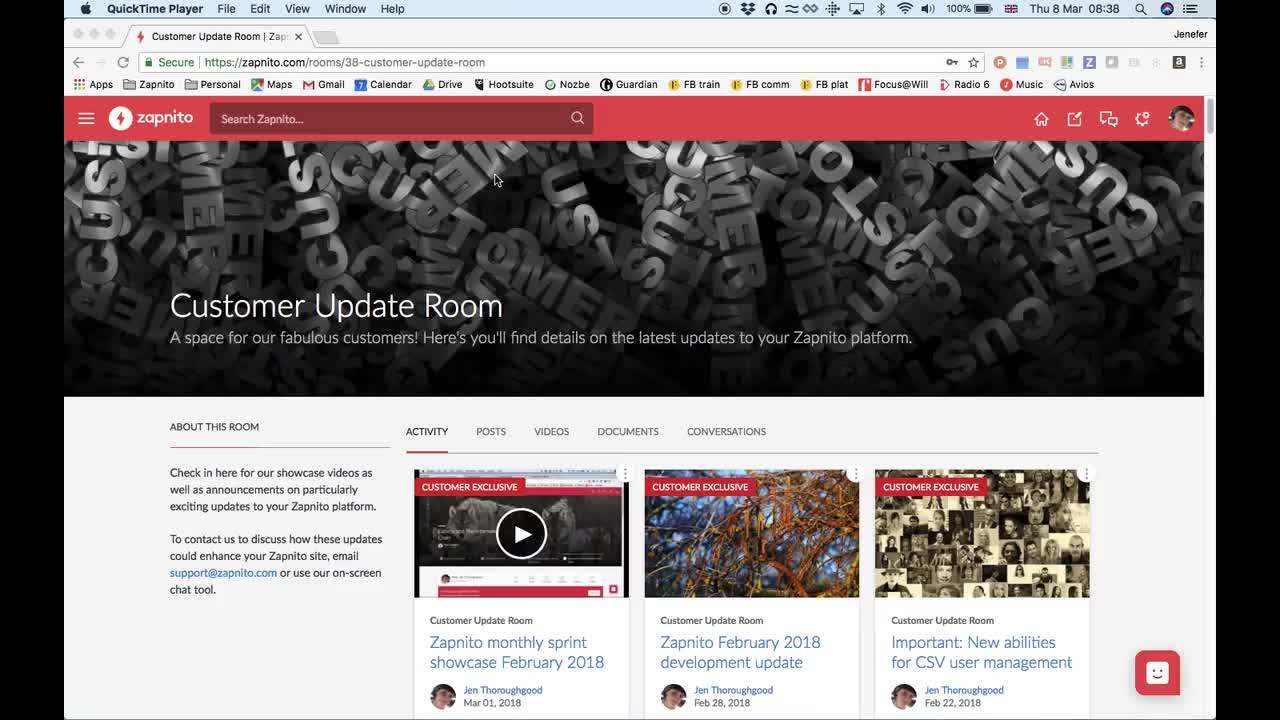Switch to the Videos tab
The image size is (1280, 720).
pos(551,432)
